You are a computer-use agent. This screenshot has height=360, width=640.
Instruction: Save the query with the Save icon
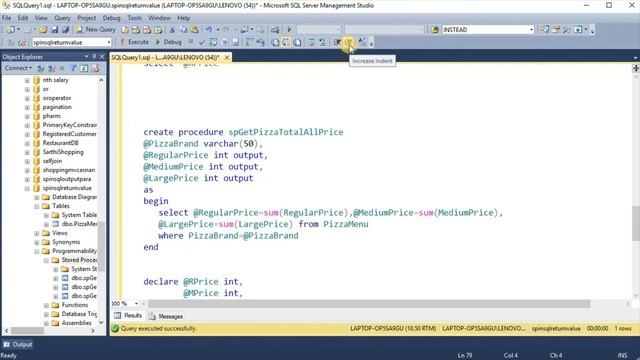pos(54,29)
